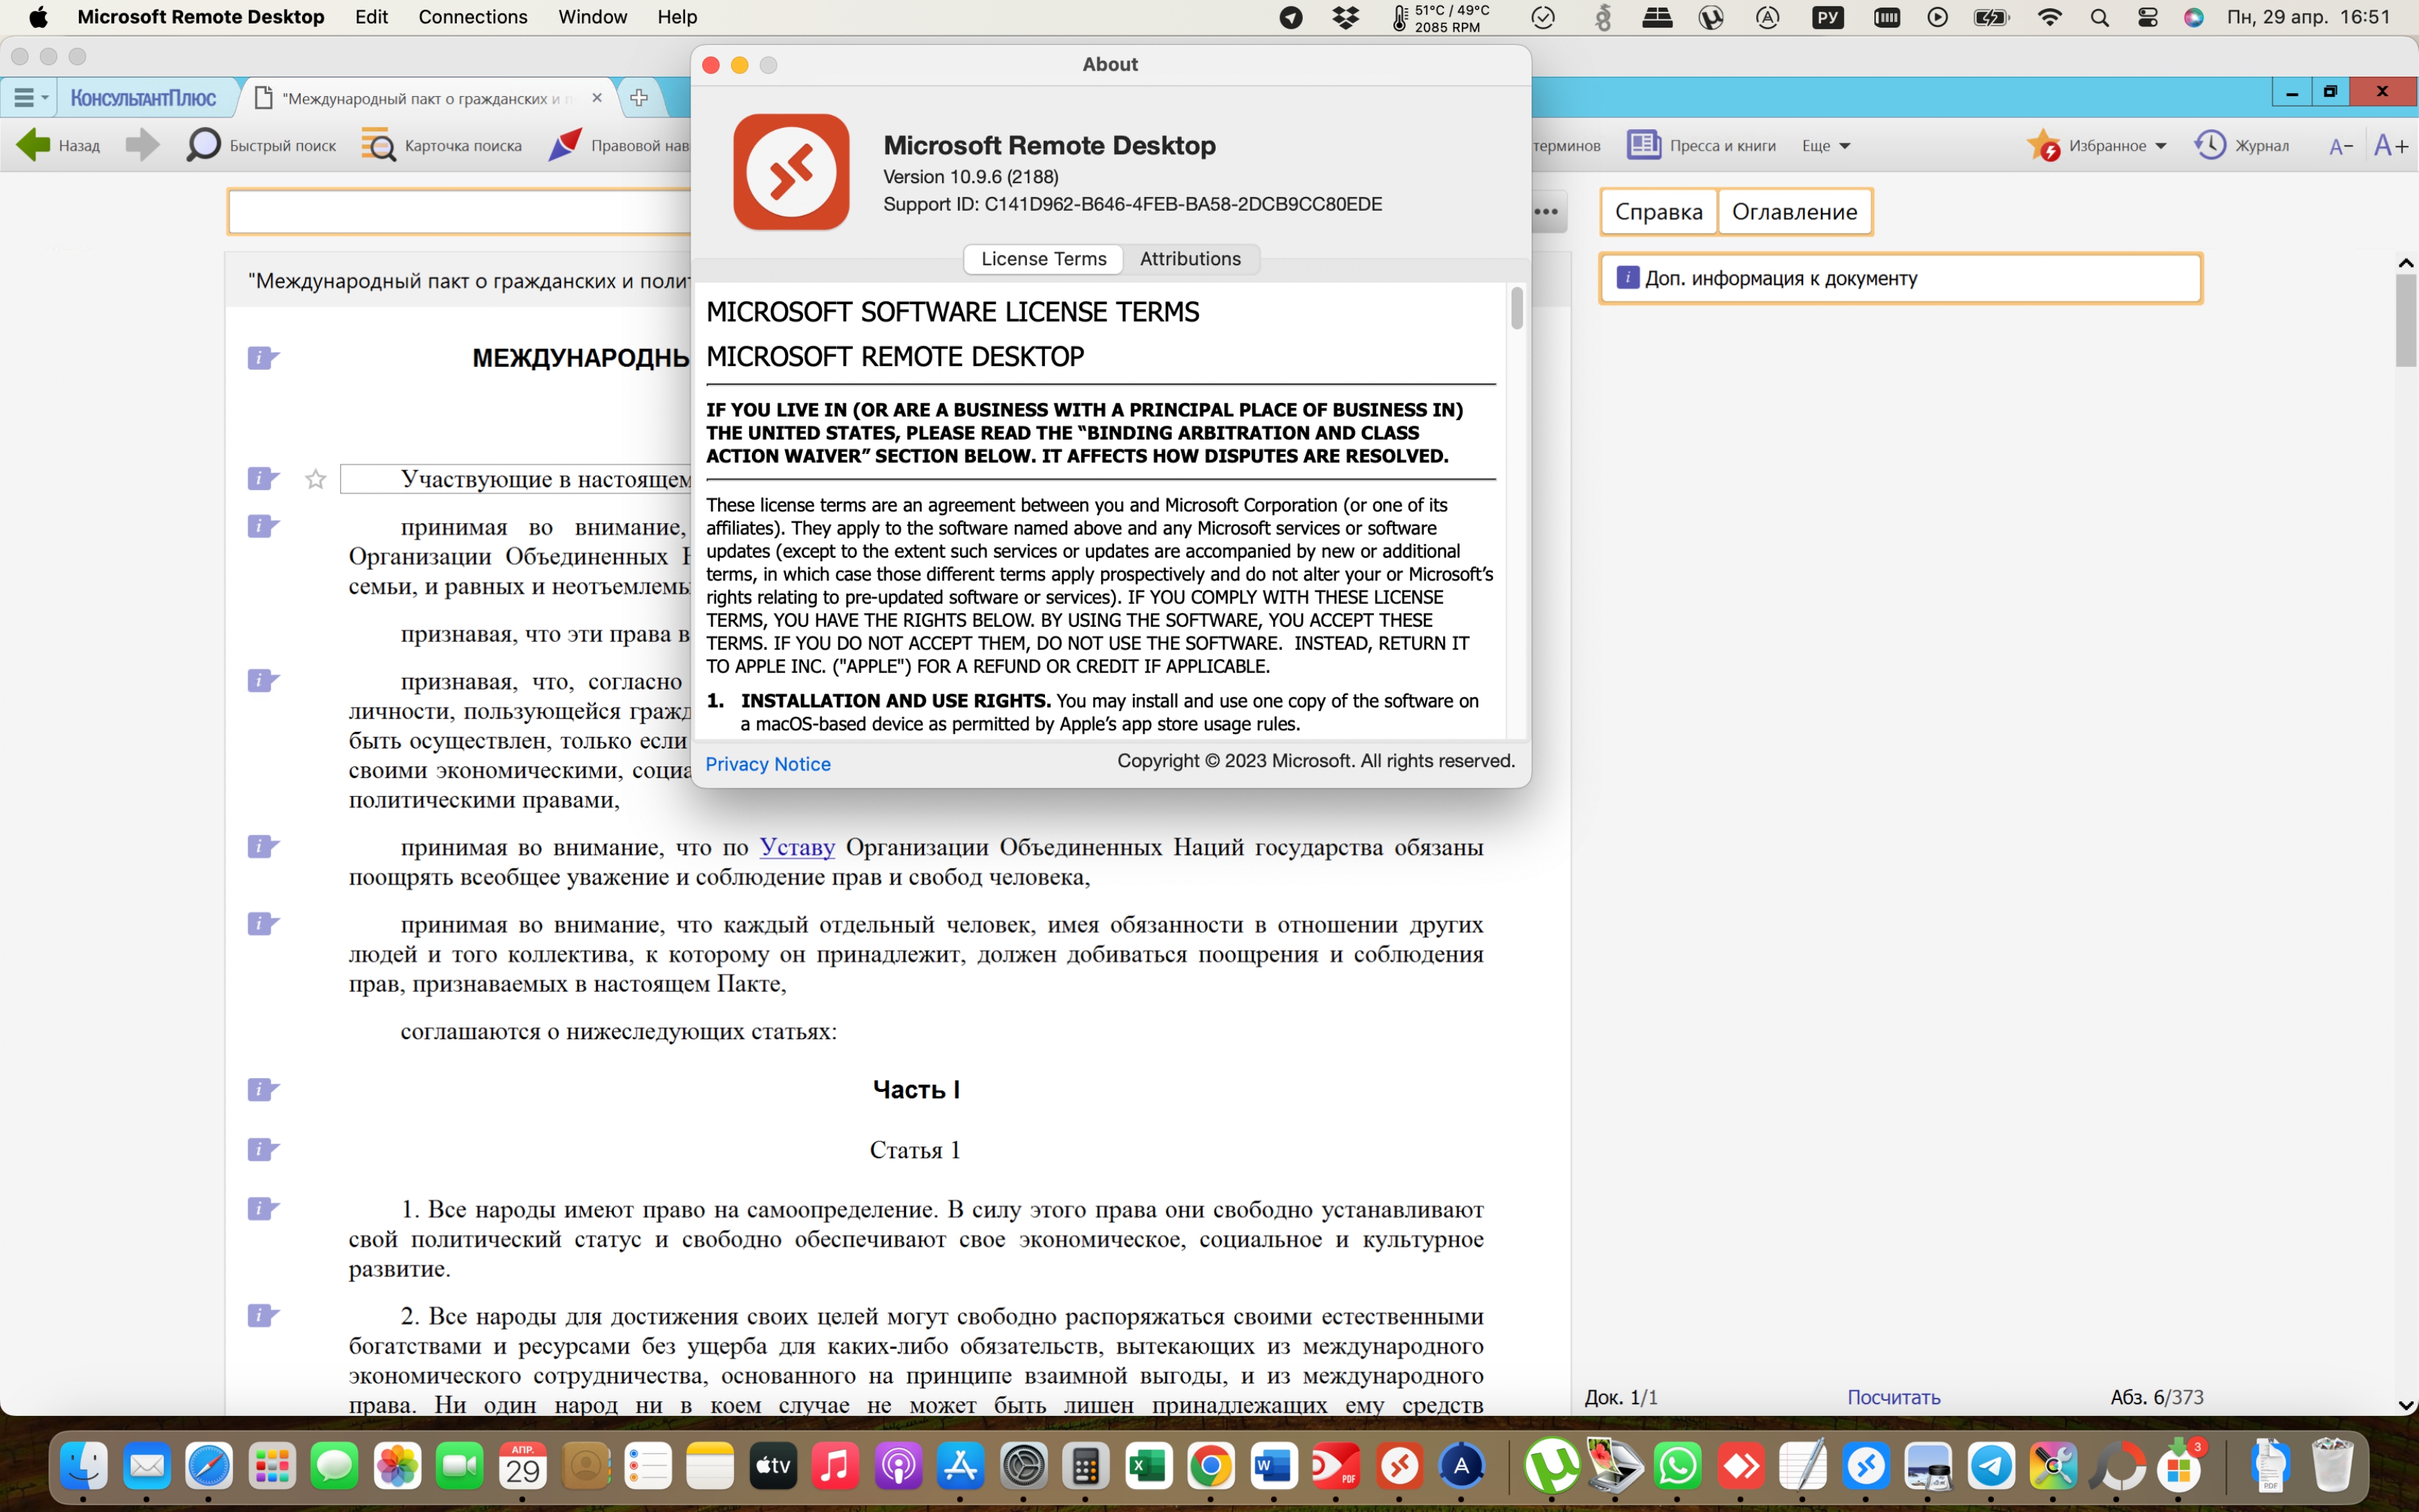Open a new tab with plus icon
Viewport: 2419px width, 1512px height.
pyautogui.click(x=640, y=98)
